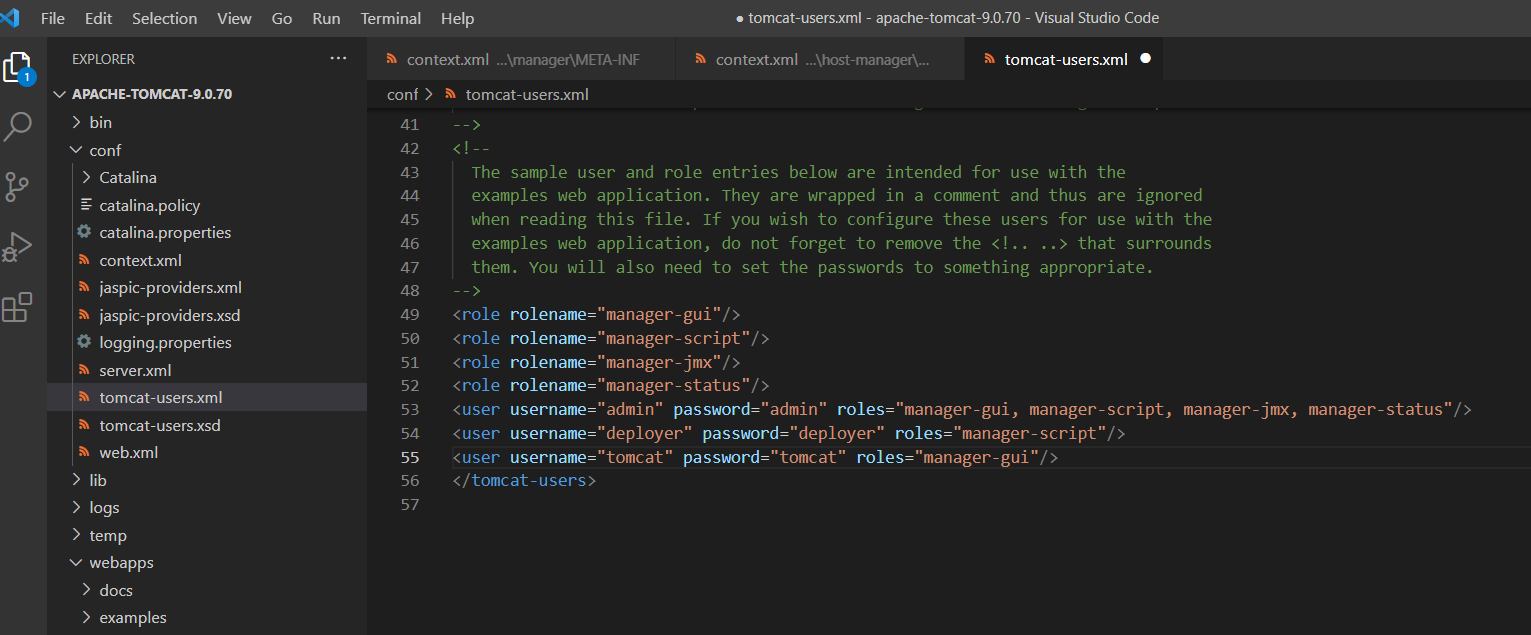Open web.xml file
The height and width of the screenshot is (635, 1531).
point(128,452)
